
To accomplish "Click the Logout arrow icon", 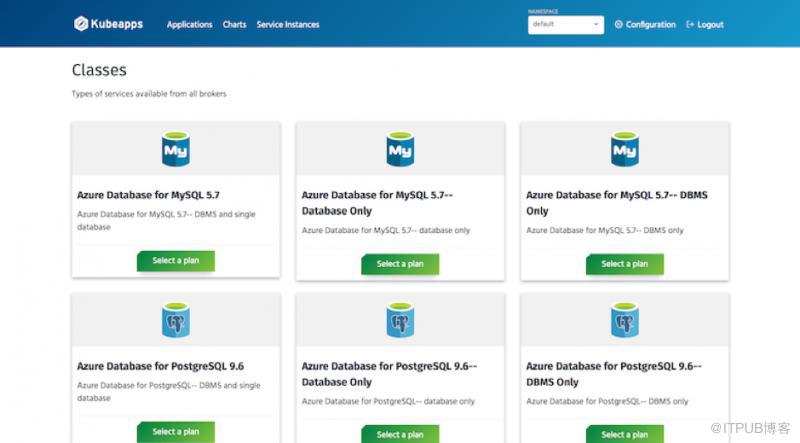I will pyautogui.click(x=690, y=24).
